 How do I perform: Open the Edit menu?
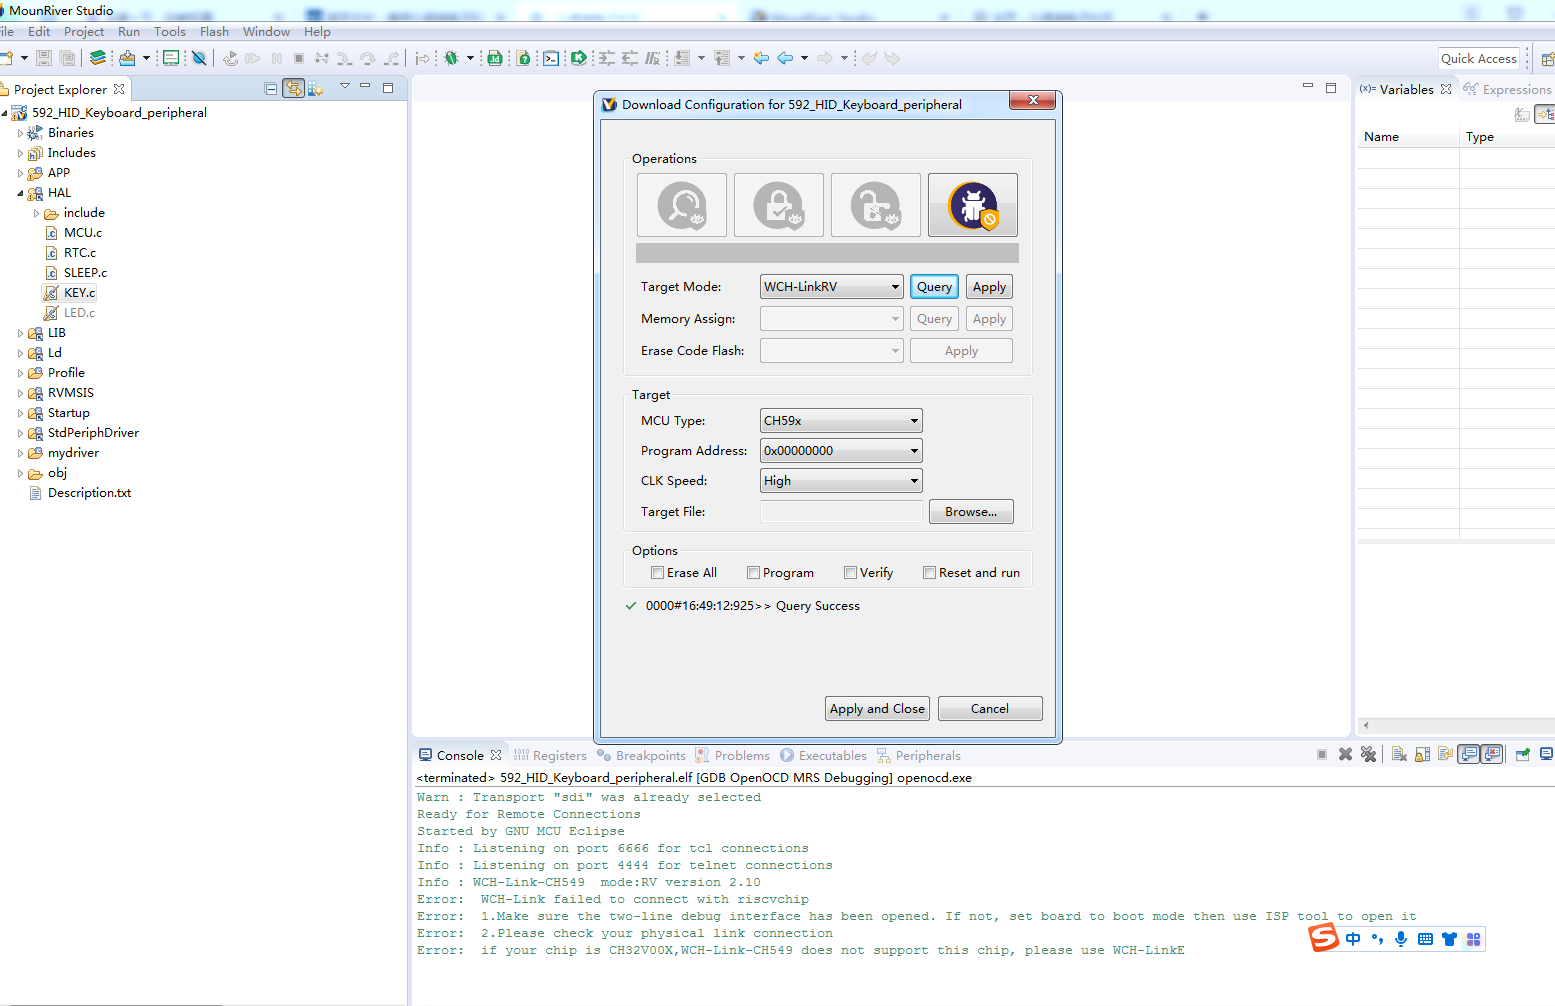point(39,31)
